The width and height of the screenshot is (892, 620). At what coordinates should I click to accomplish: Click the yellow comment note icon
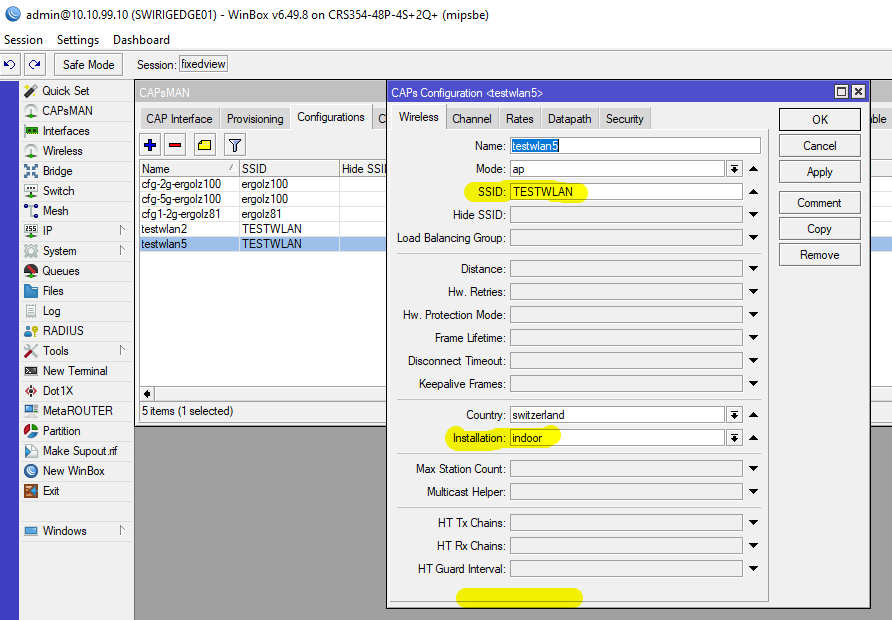pos(205,145)
